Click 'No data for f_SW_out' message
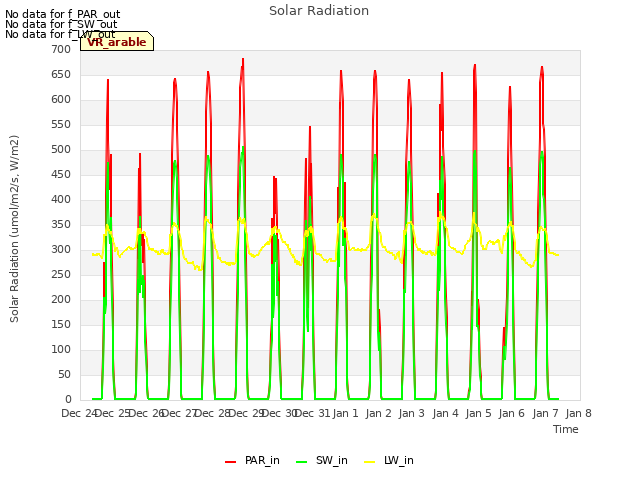 [x=61, y=24]
